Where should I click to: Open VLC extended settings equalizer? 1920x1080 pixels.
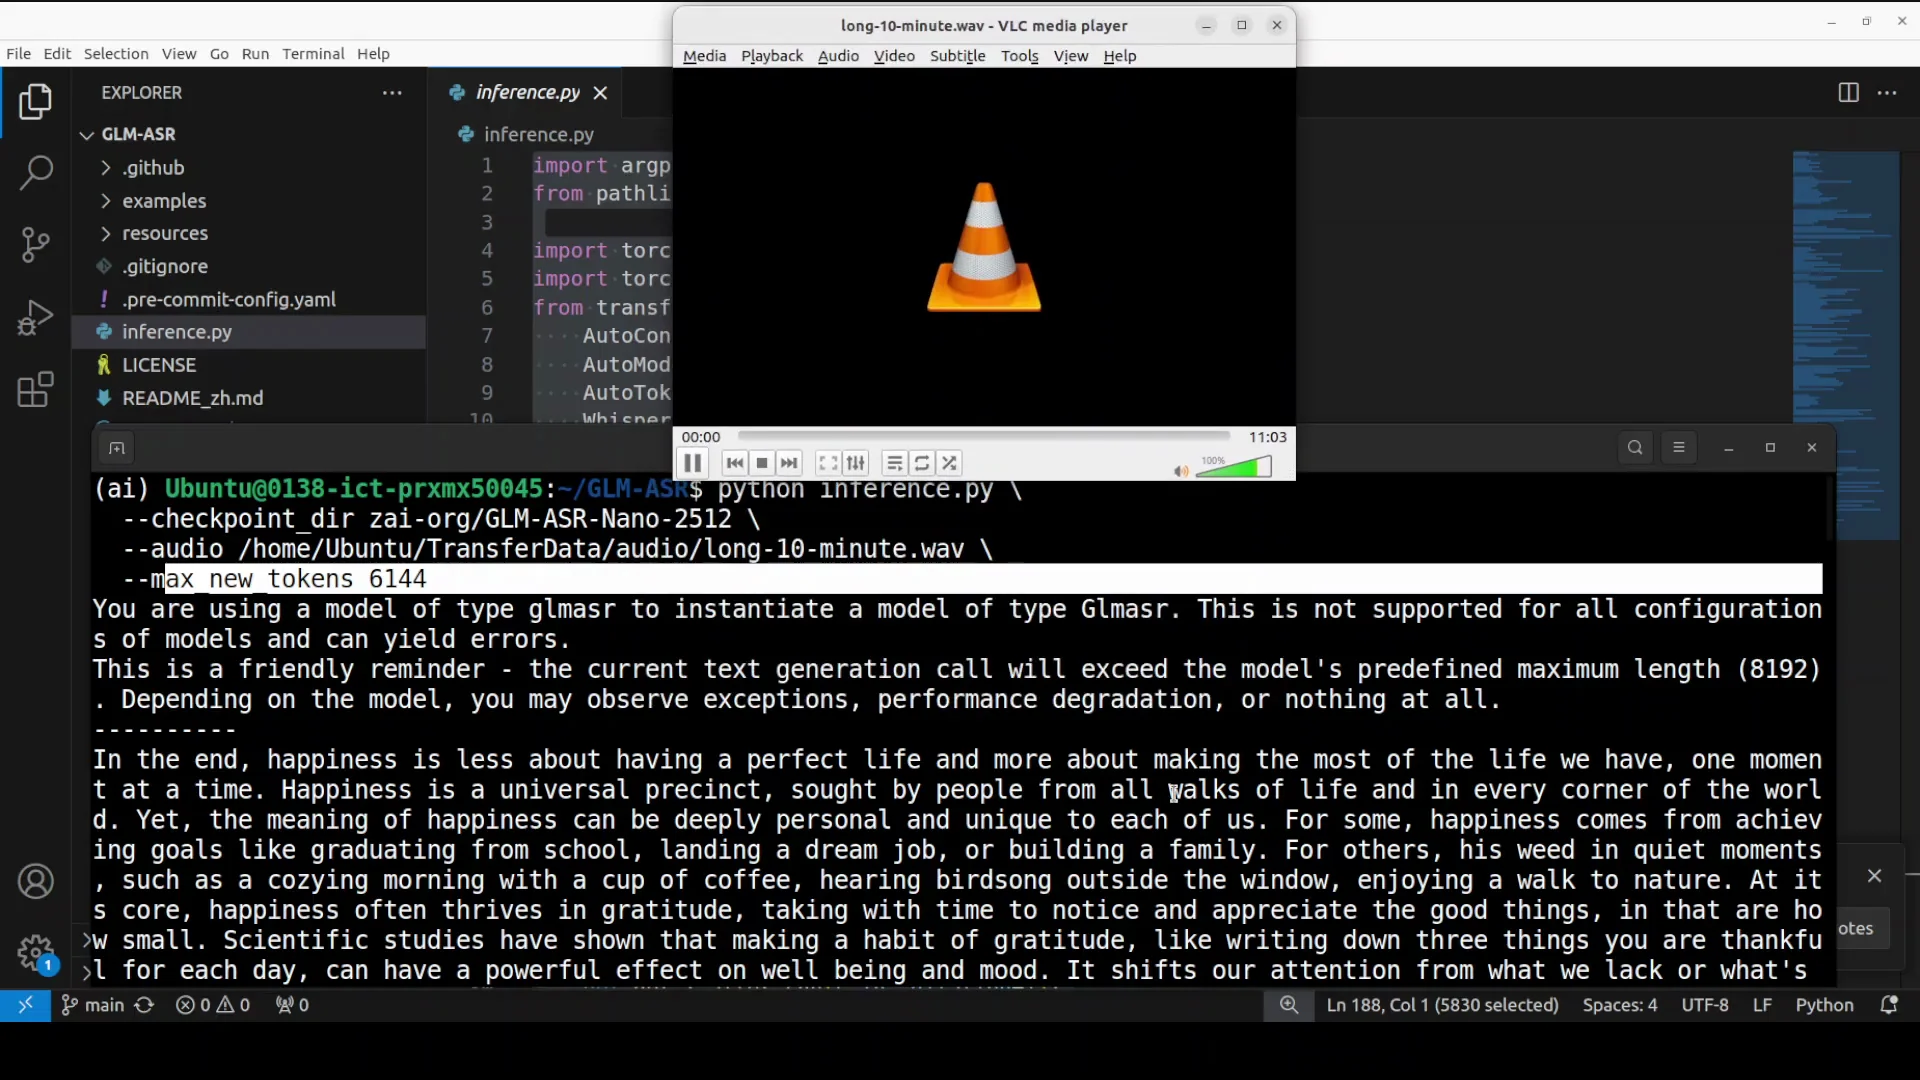(856, 463)
